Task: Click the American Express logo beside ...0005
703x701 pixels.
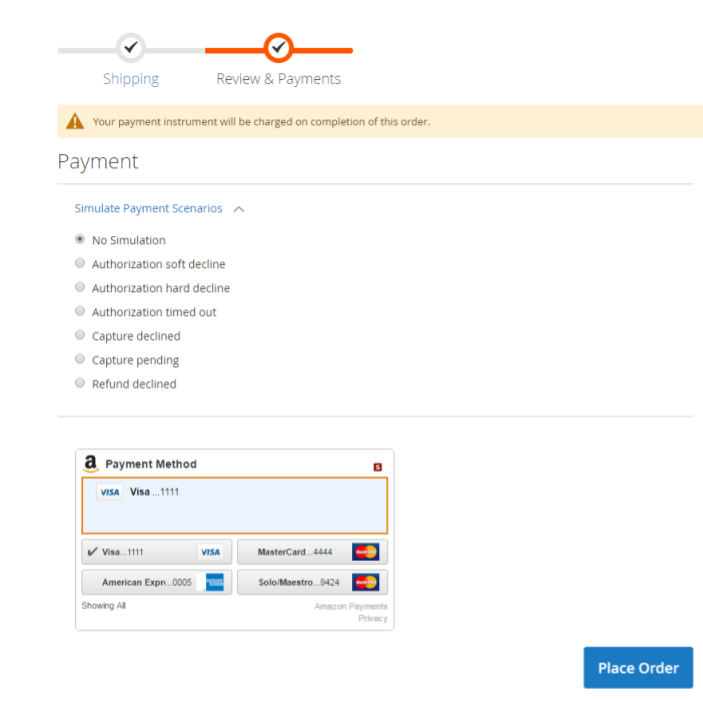Action: point(215,582)
